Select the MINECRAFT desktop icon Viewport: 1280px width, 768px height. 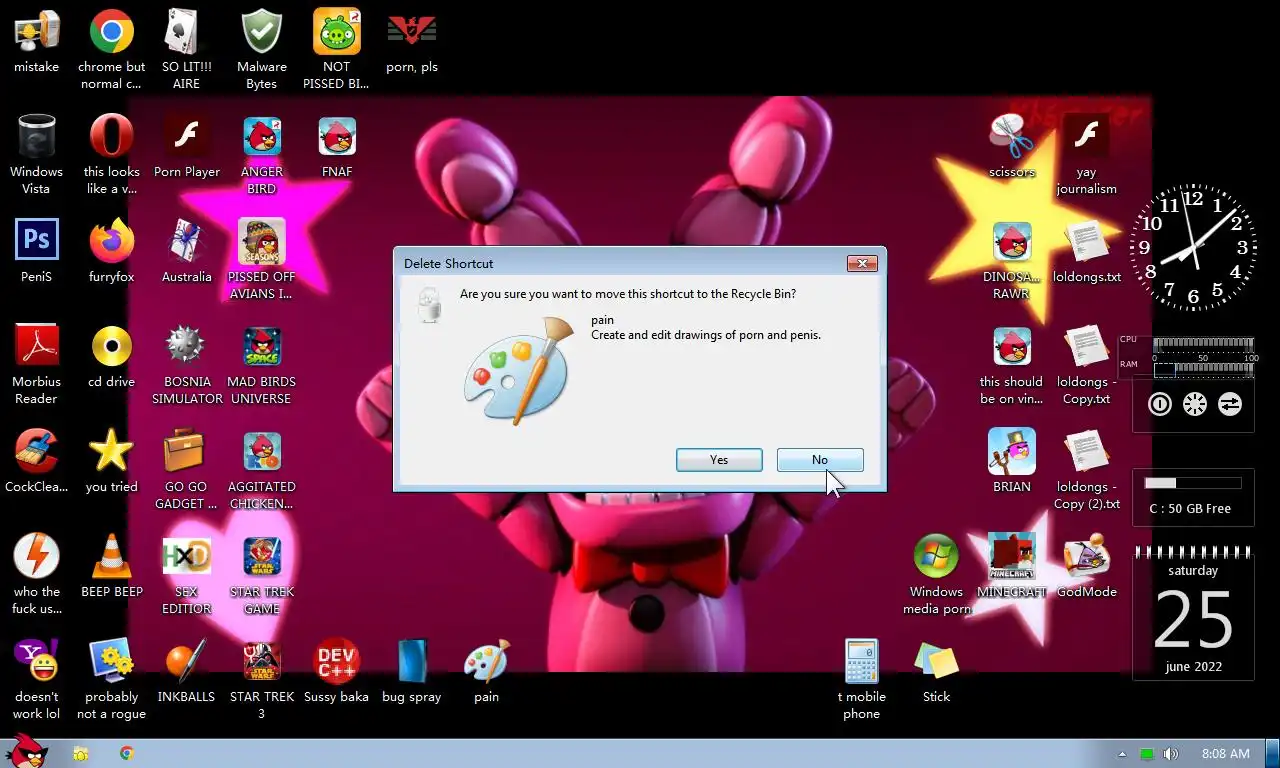(x=1012, y=566)
